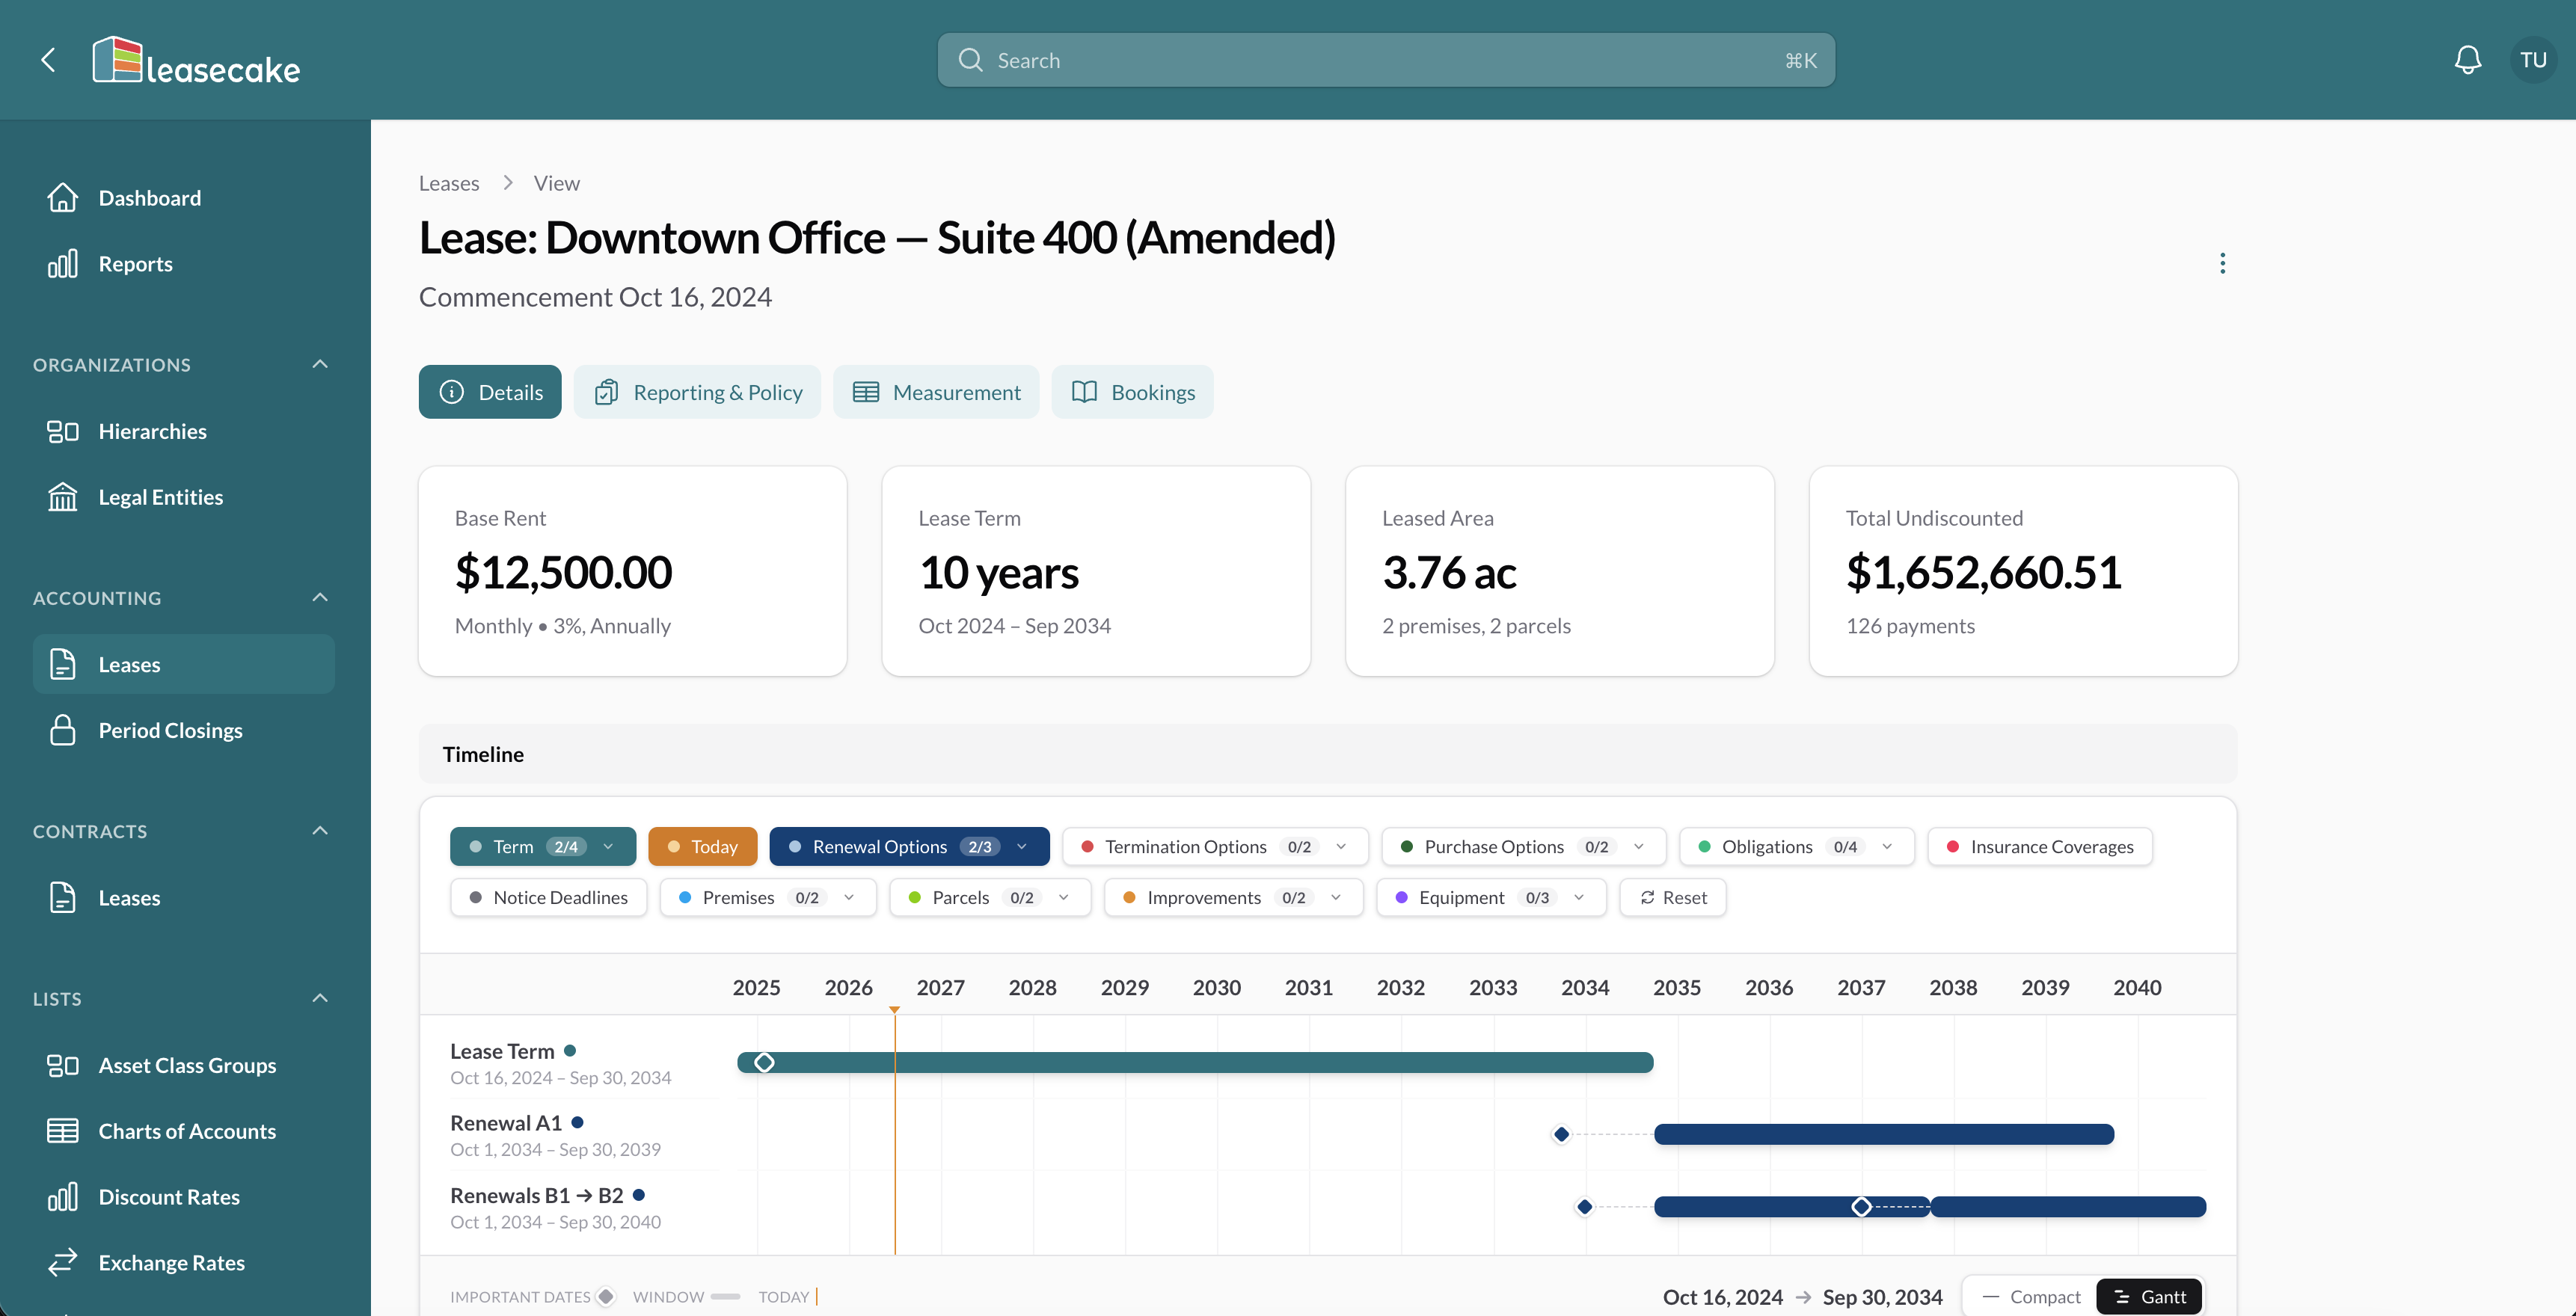Click the Reports bar chart icon
The height and width of the screenshot is (1316, 2576).
tap(62, 264)
